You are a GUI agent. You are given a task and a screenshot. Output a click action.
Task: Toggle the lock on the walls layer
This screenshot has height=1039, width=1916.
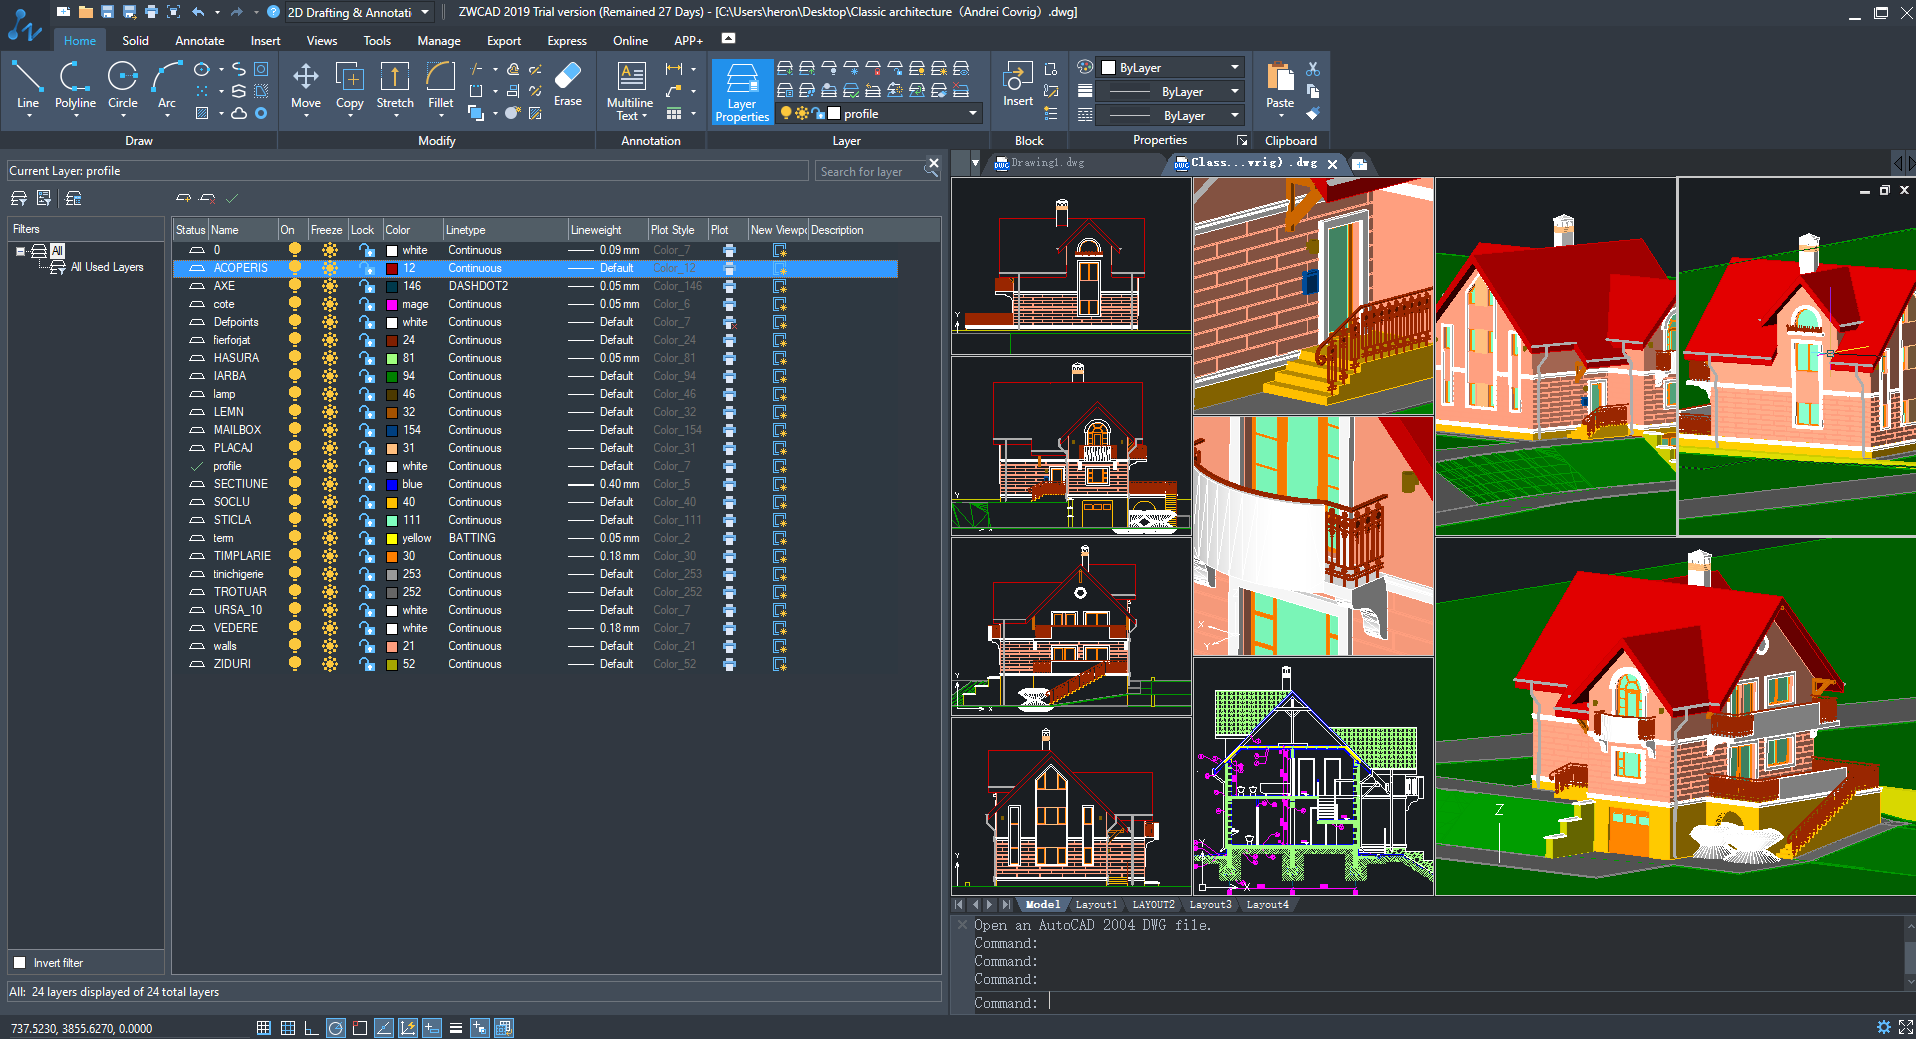click(366, 646)
